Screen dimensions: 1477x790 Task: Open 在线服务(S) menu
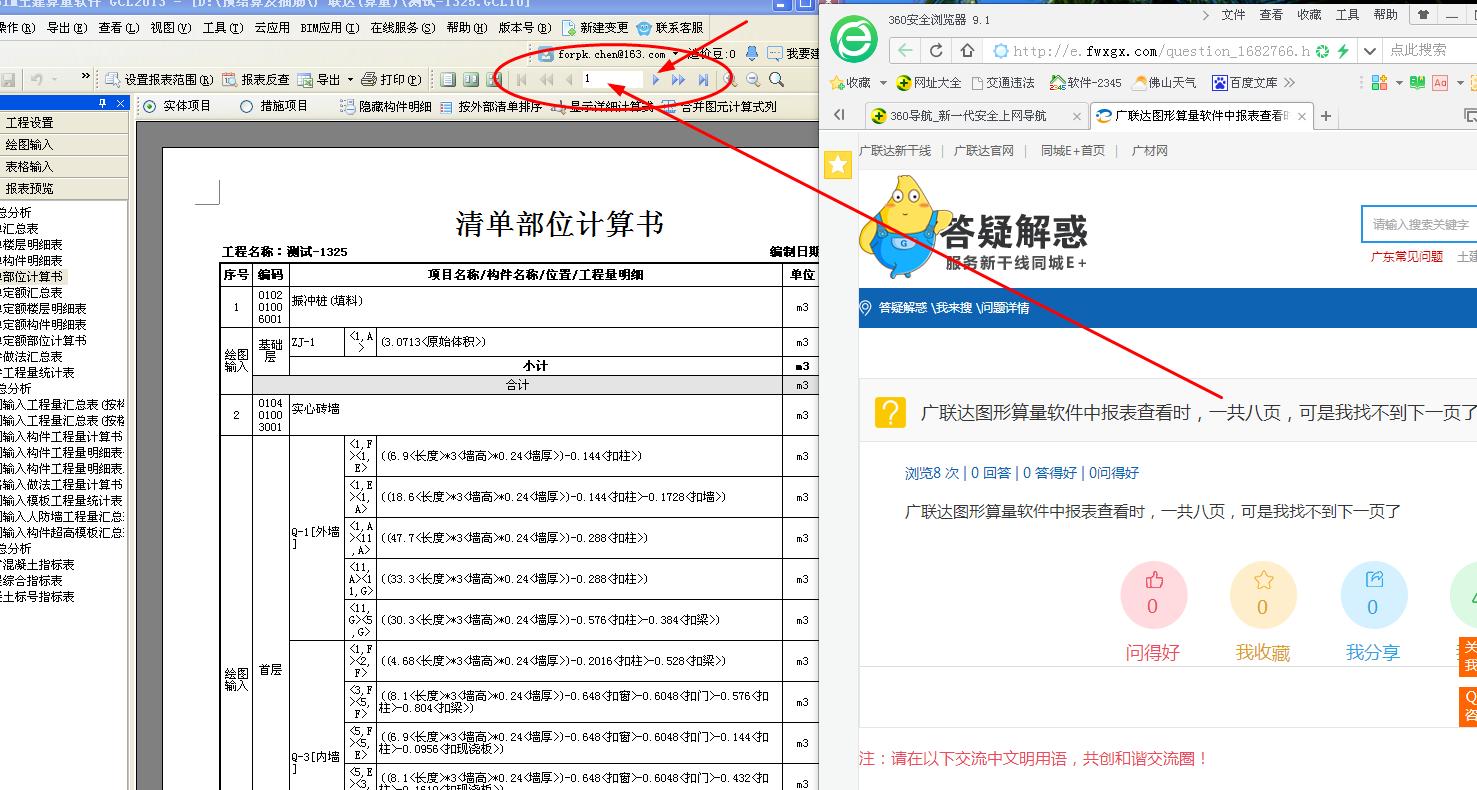coord(403,28)
